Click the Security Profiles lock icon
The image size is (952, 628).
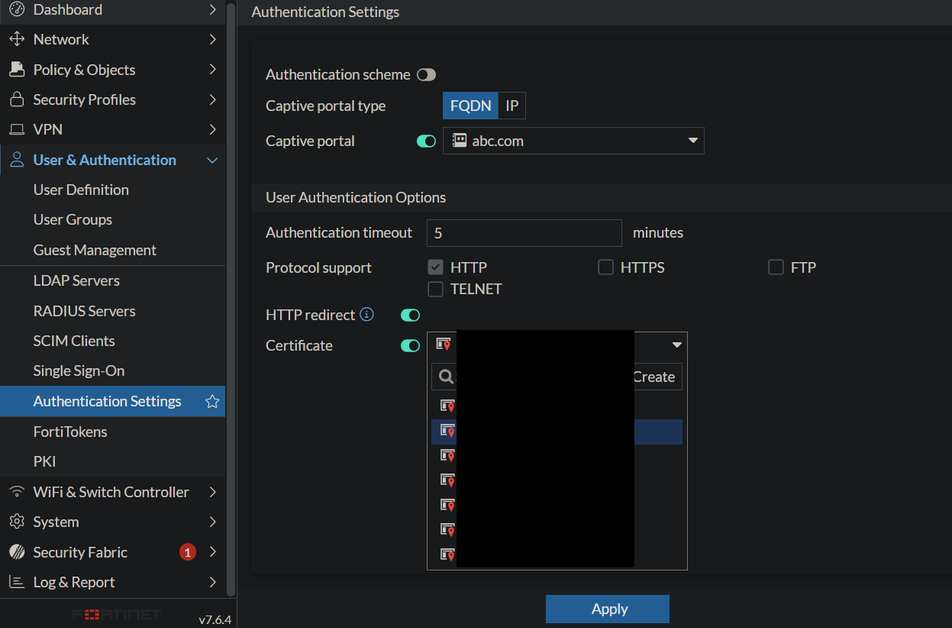[x=17, y=99]
